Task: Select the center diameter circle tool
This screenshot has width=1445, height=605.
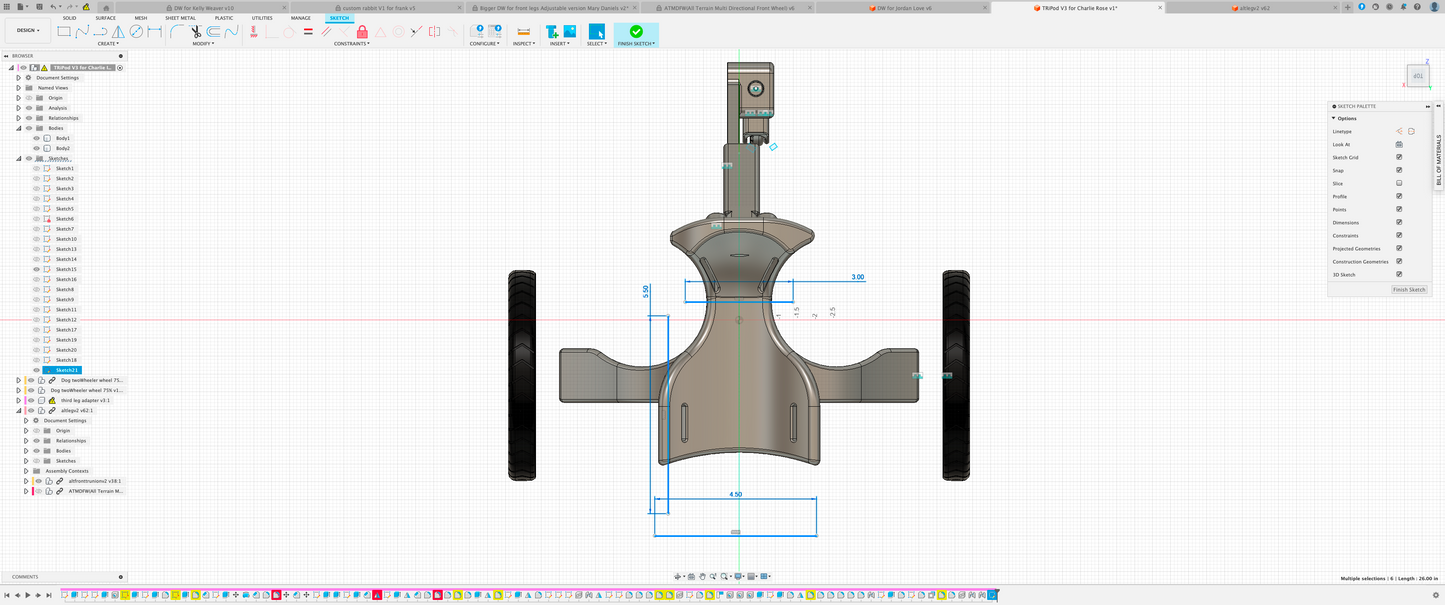Action: (136, 32)
